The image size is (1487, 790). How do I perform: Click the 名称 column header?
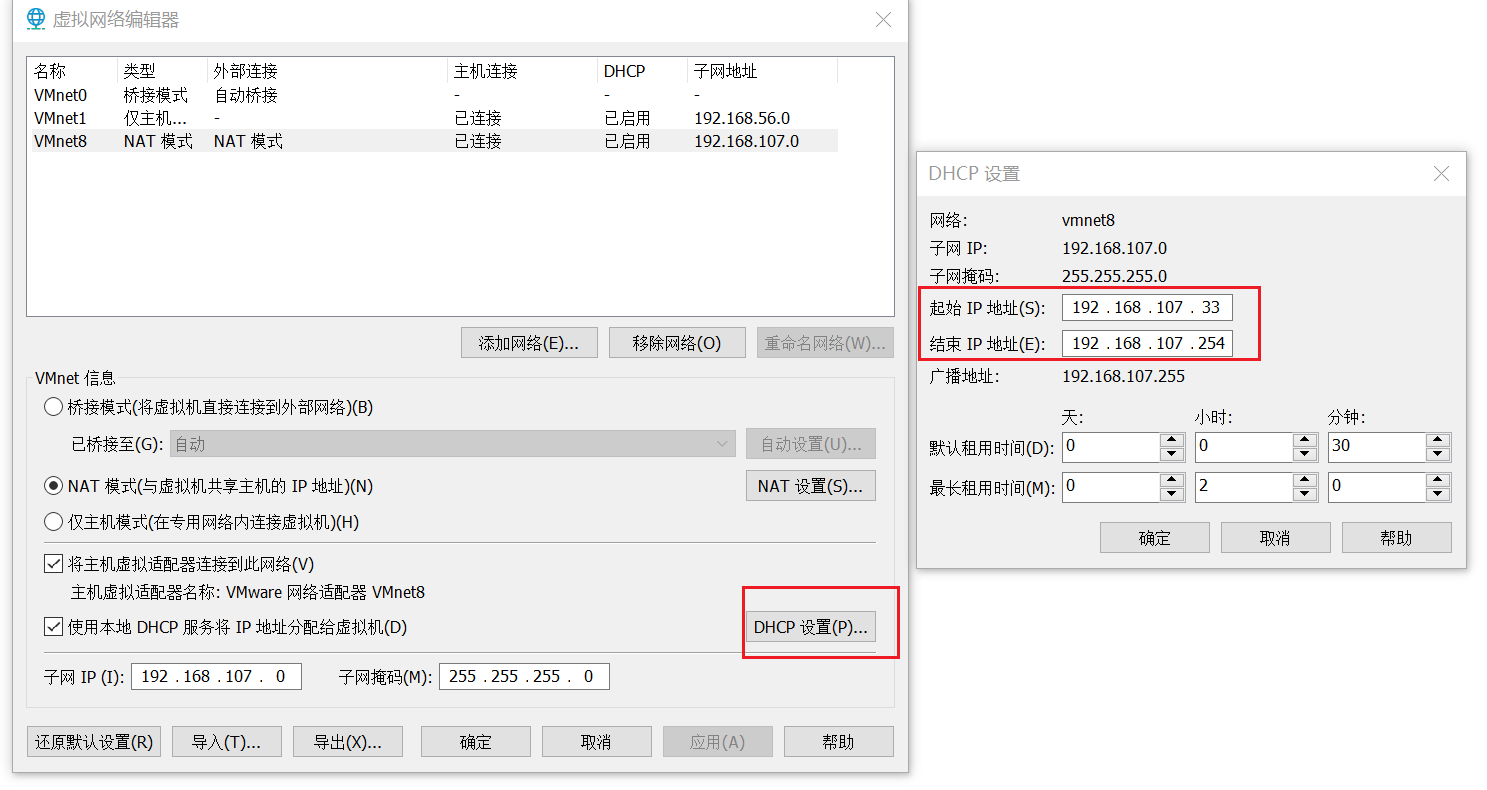(72, 72)
